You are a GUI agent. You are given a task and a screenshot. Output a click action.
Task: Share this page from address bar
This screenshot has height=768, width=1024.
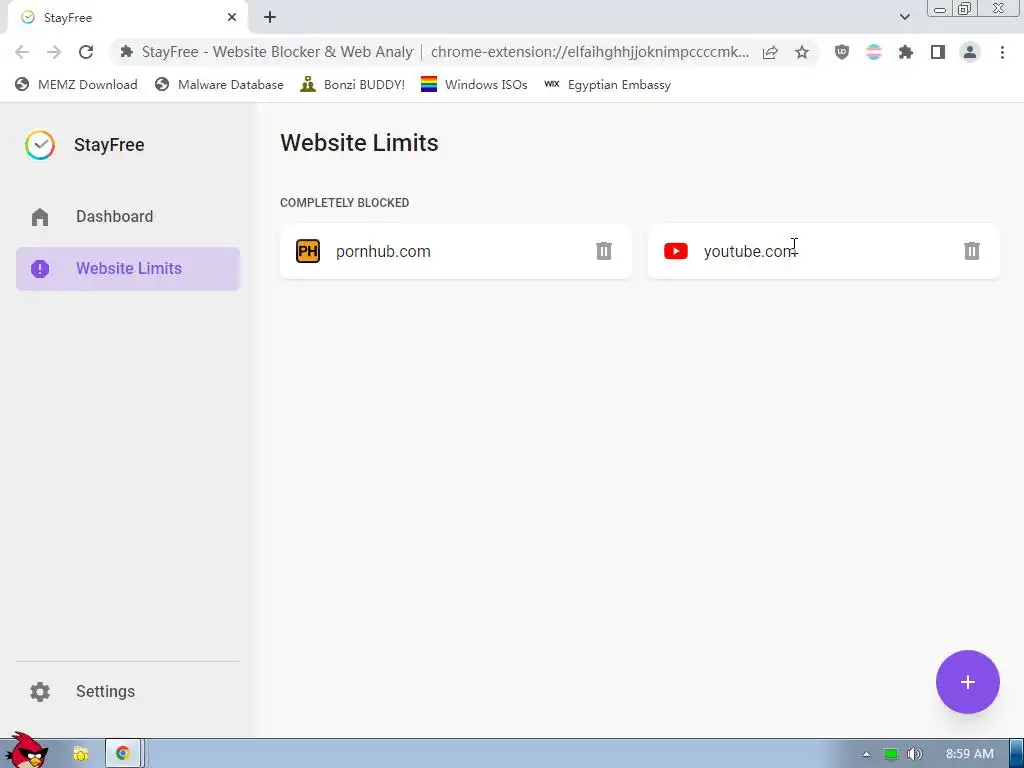pos(770,52)
